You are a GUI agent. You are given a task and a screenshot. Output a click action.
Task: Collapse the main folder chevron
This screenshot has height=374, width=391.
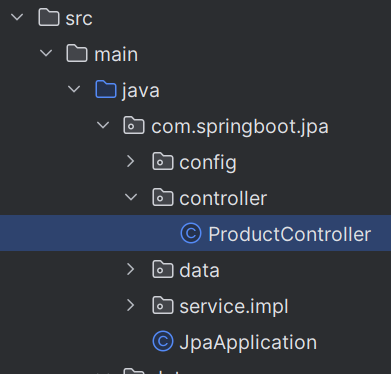click(46, 53)
